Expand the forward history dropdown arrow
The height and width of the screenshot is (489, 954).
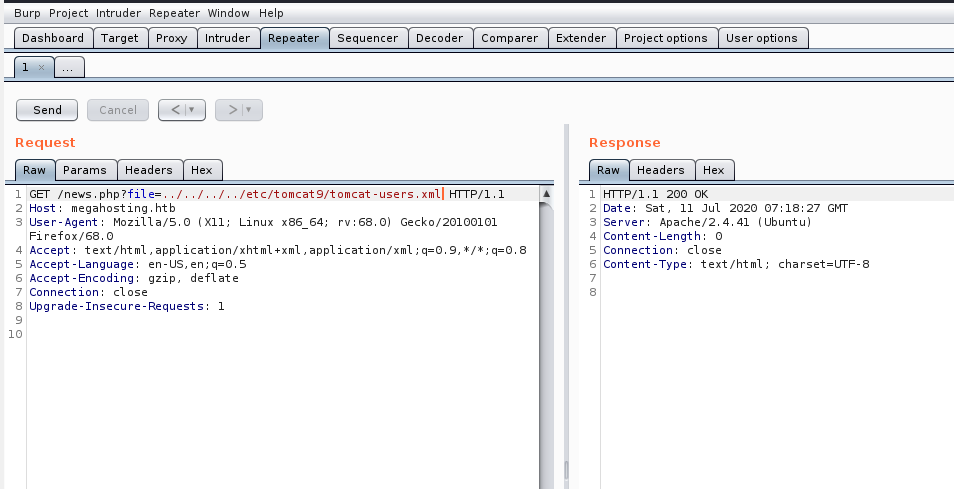coord(249,110)
